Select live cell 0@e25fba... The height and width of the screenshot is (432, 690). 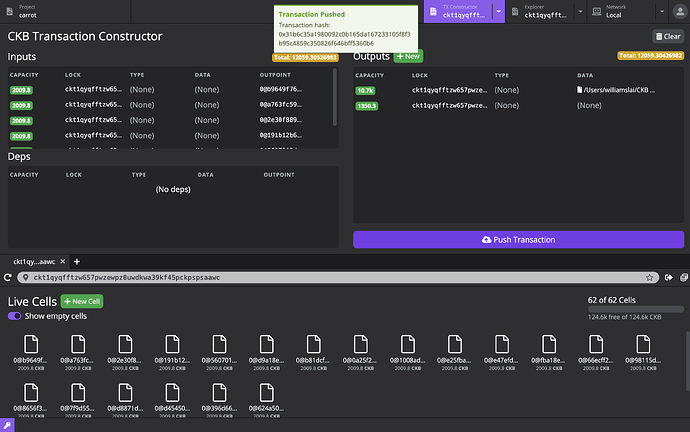tap(455, 352)
